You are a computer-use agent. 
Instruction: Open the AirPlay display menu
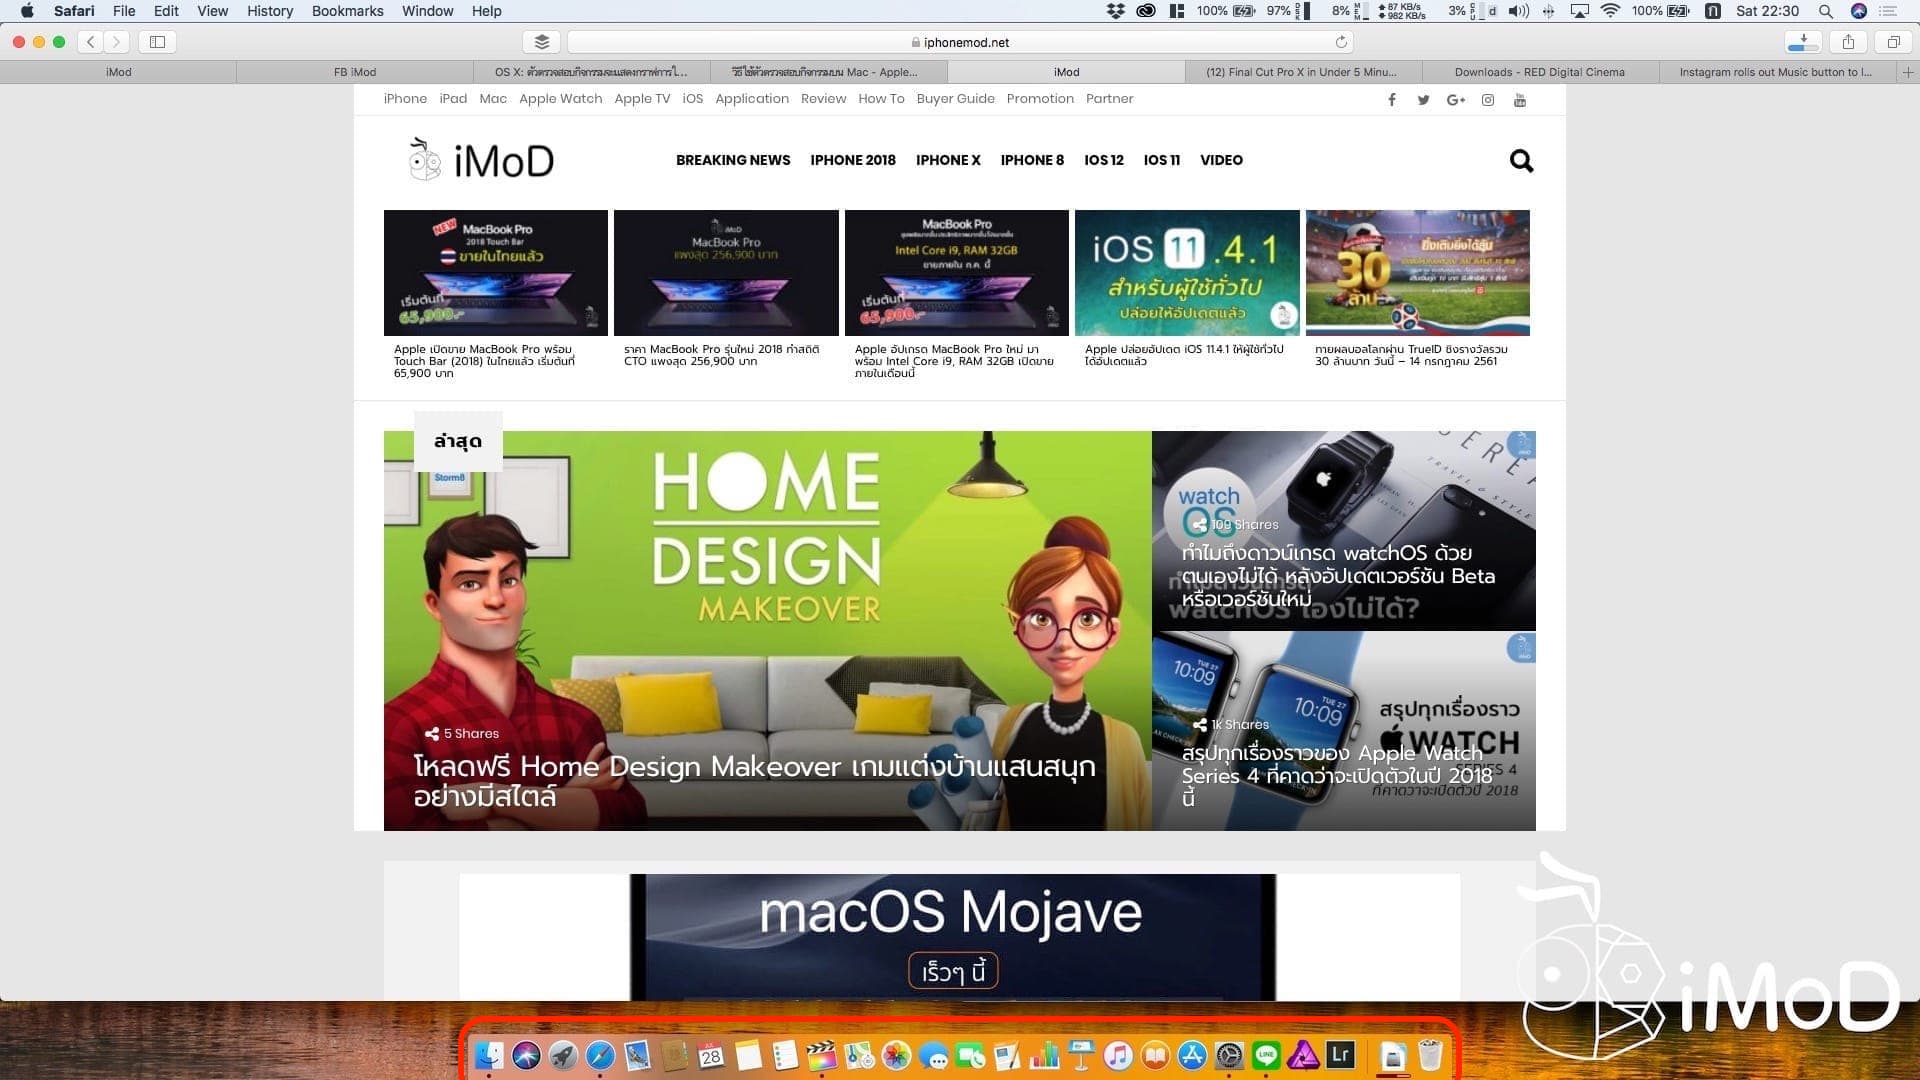1580,11
